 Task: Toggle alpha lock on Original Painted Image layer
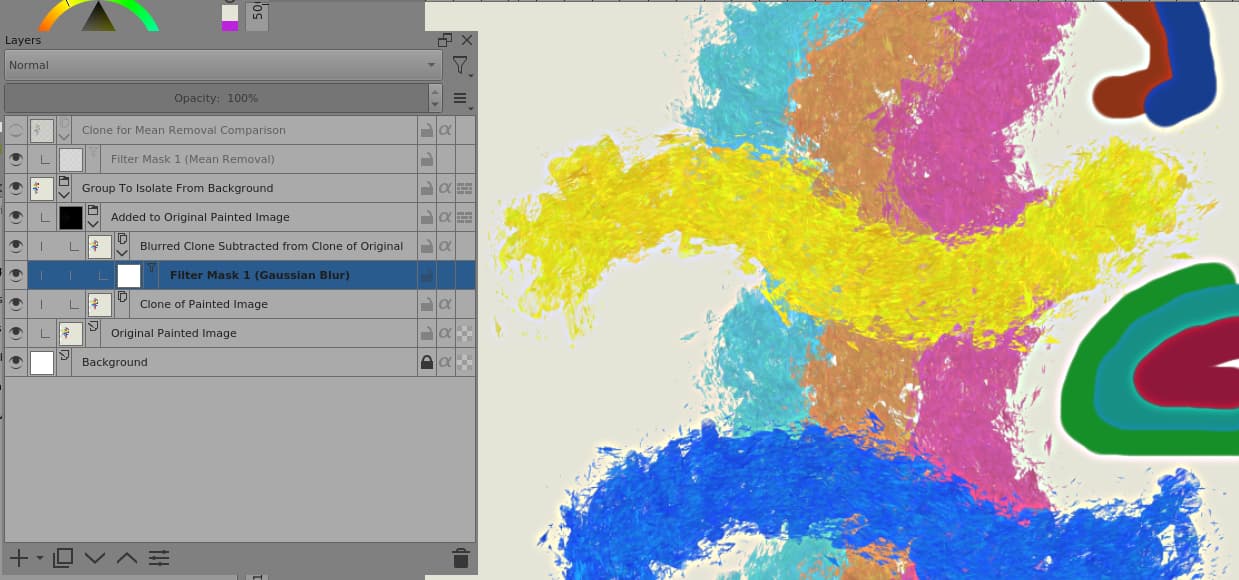[446, 333]
